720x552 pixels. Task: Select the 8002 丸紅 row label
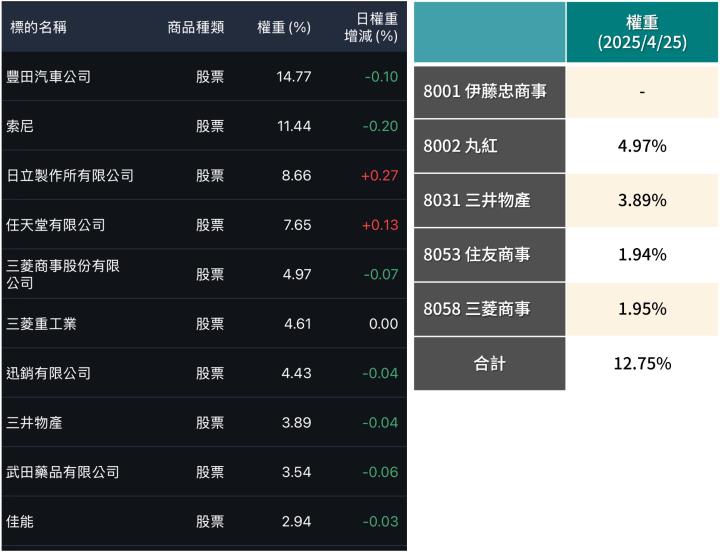pyautogui.click(x=460, y=146)
